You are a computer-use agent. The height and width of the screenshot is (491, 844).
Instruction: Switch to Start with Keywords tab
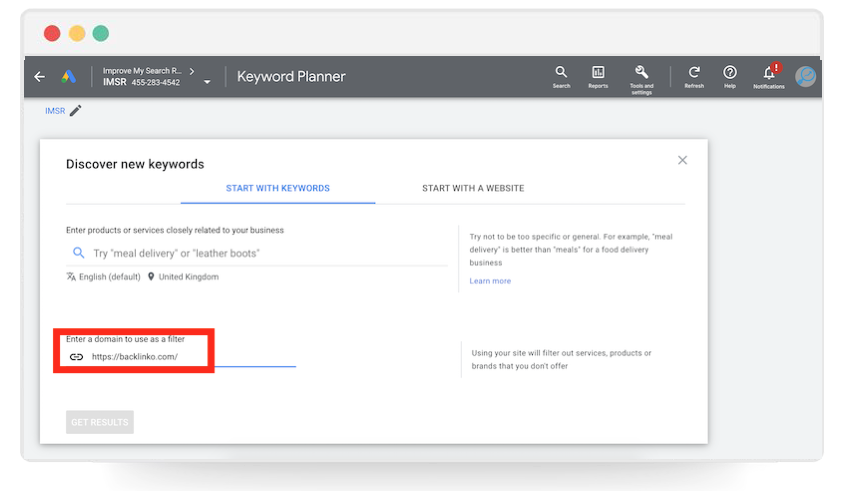click(278, 188)
